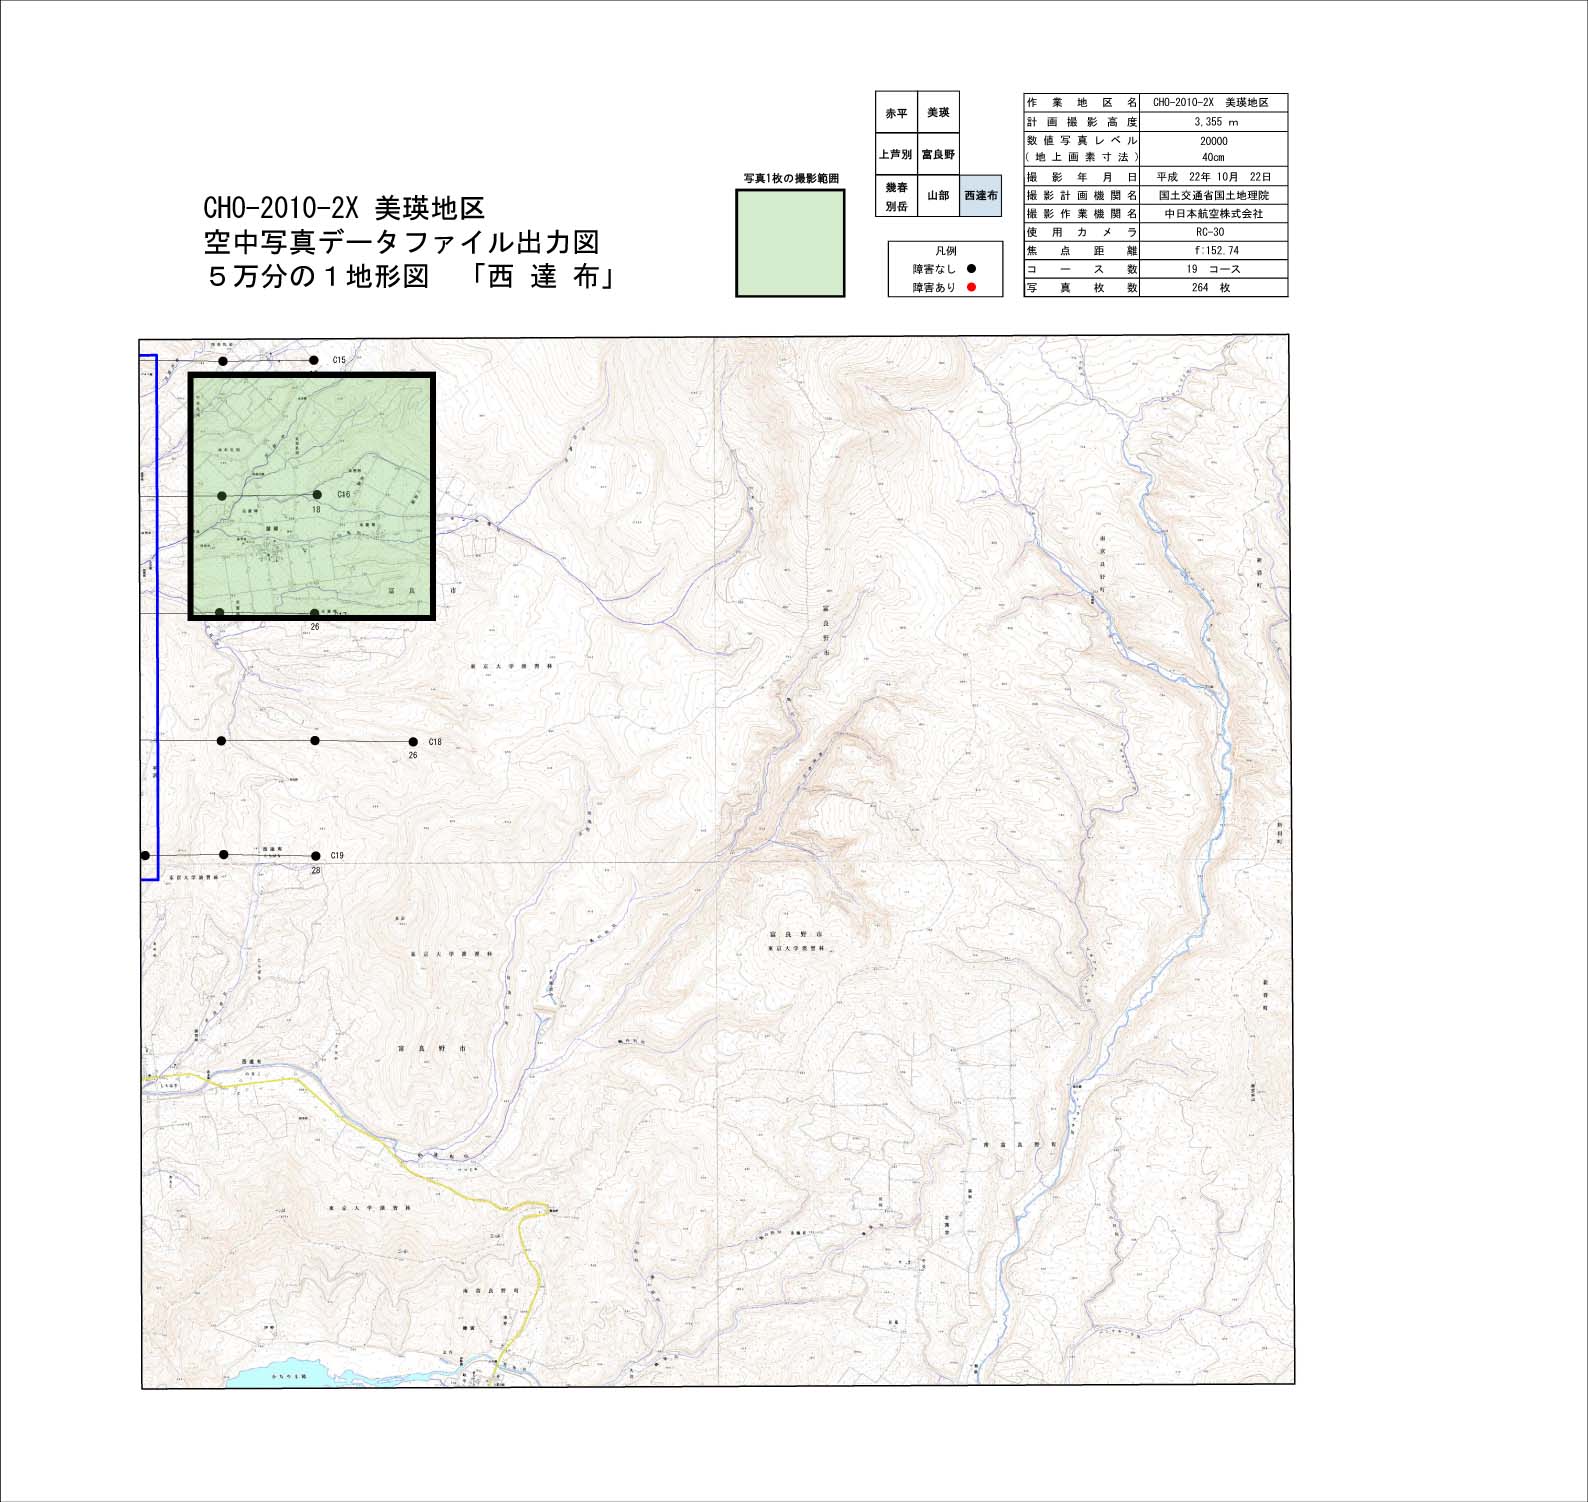Click the light green photo coverage sample box
Viewport: 1588px width, 1502px height.
pyautogui.click(x=790, y=243)
